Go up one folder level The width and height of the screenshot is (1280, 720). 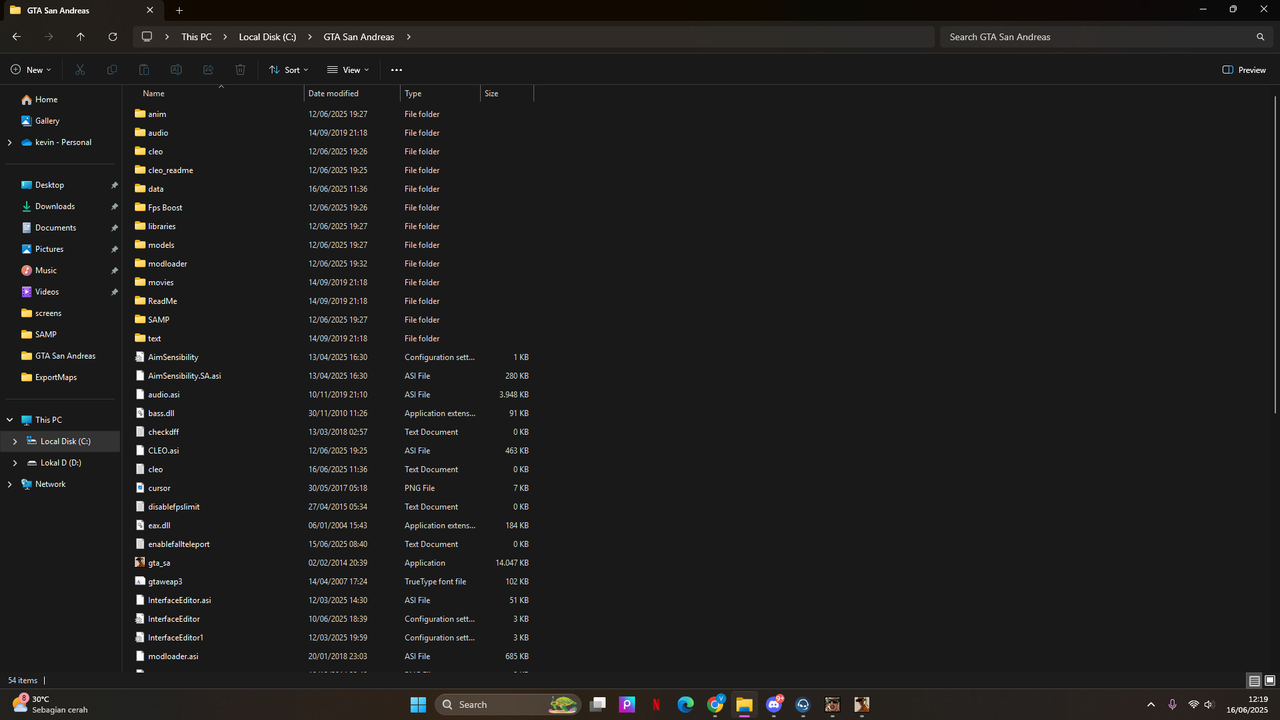(80, 37)
